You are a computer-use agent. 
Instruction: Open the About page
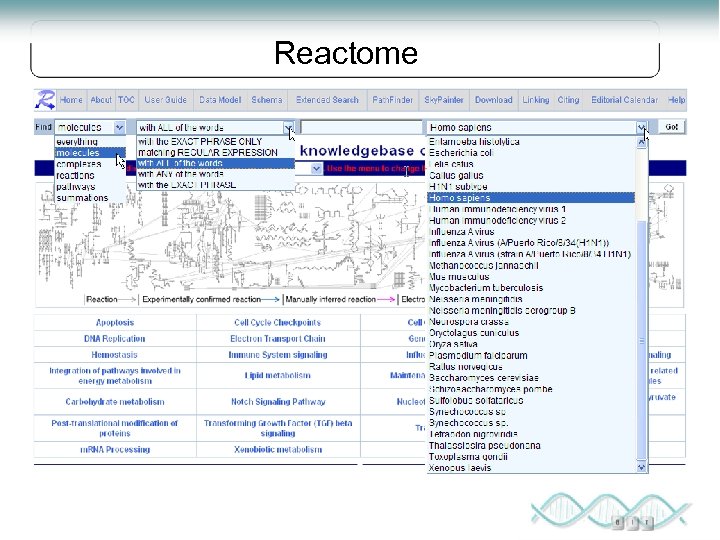(101, 100)
